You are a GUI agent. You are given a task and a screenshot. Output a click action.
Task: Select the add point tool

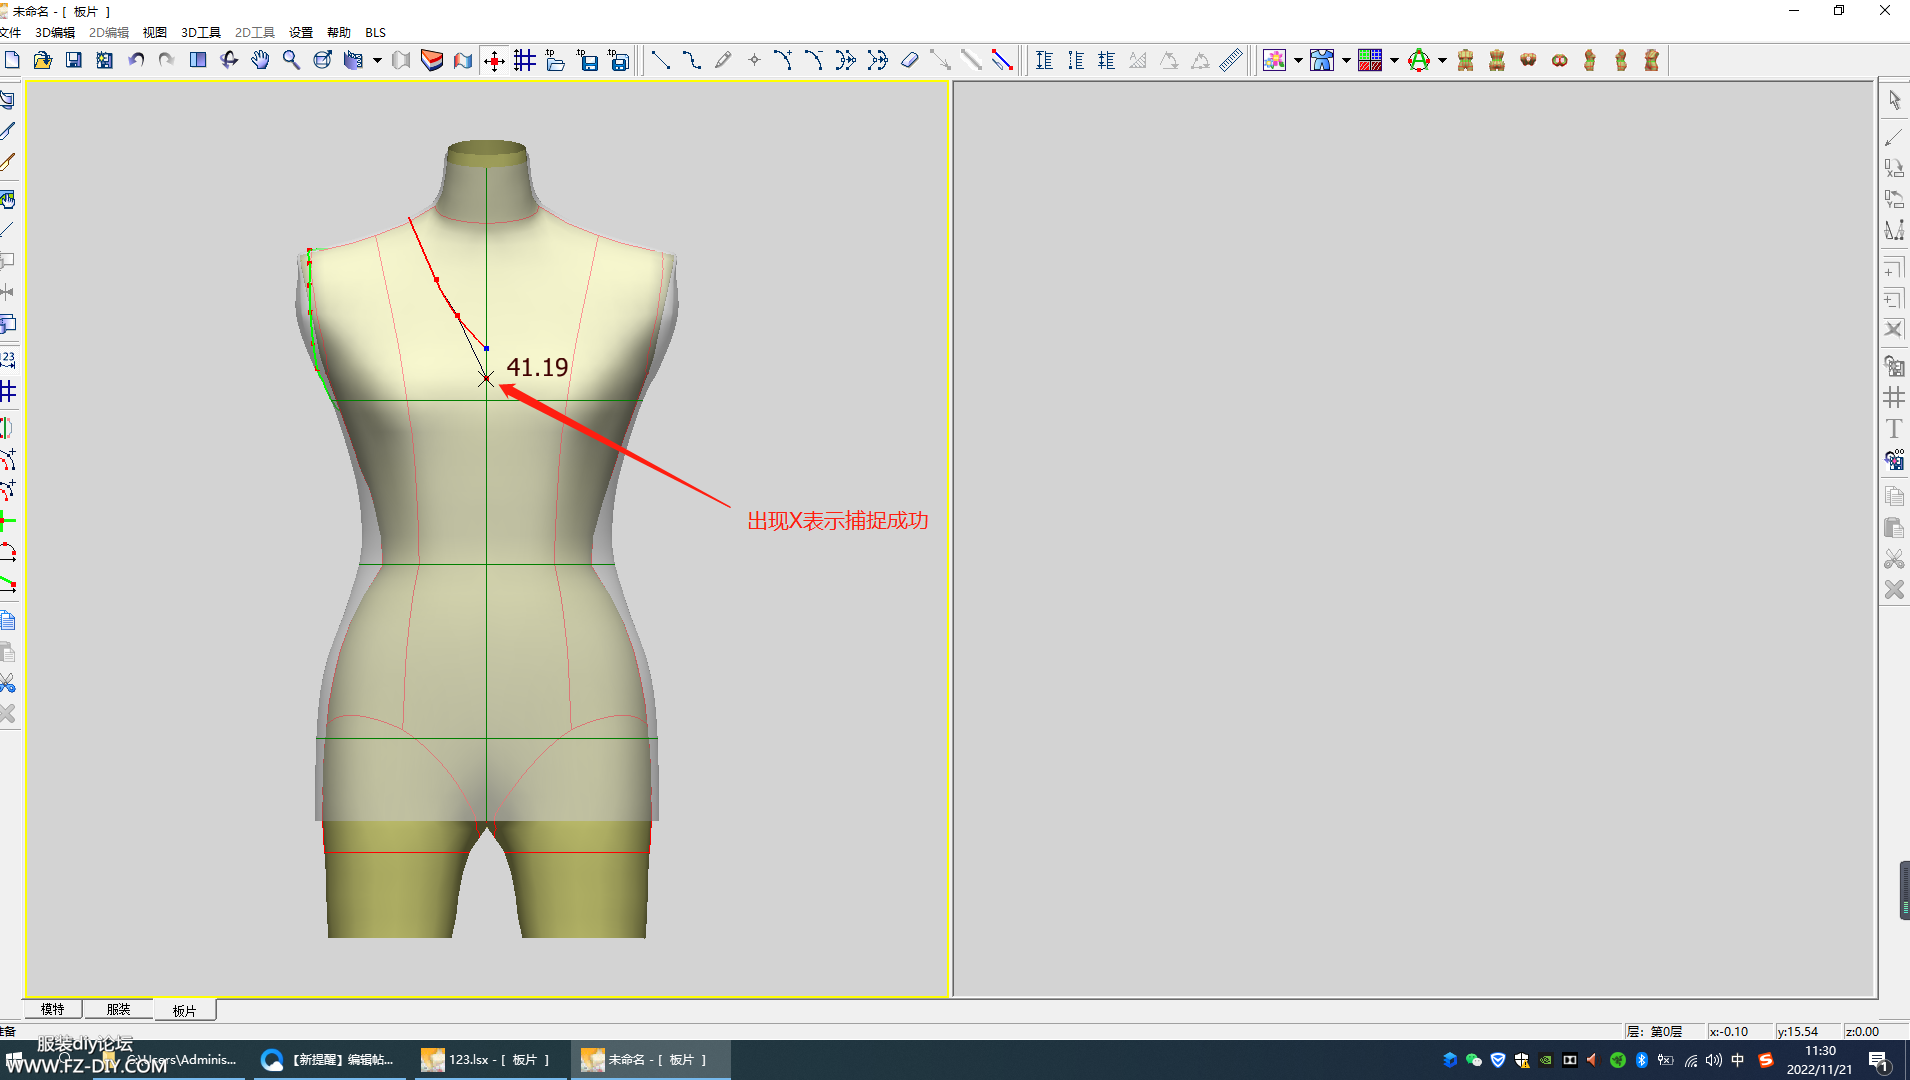point(754,61)
